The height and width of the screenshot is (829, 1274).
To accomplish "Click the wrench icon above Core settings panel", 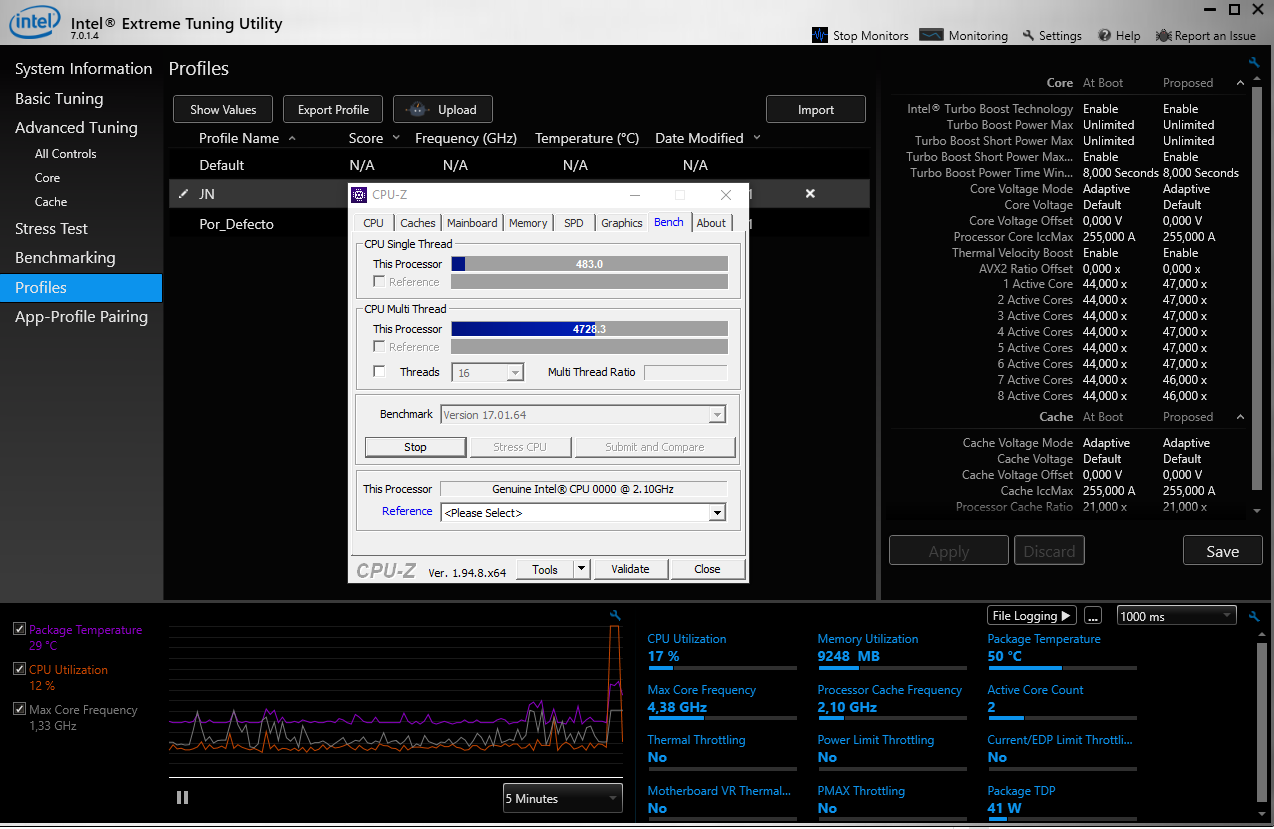I will coord(1255,63).
